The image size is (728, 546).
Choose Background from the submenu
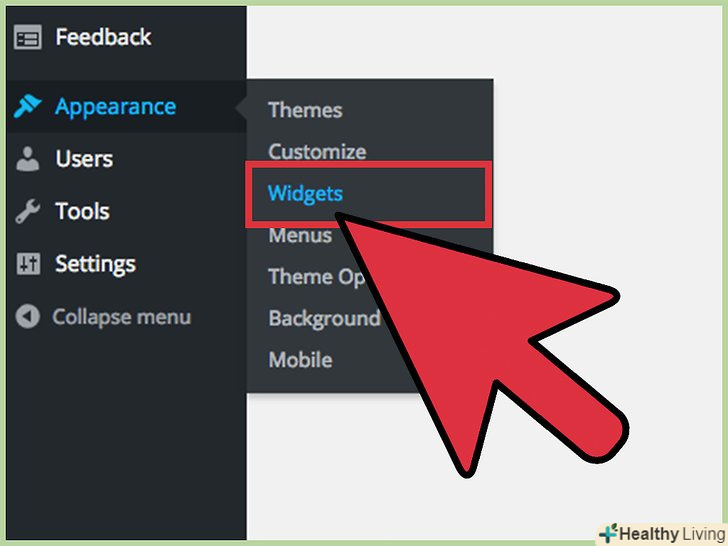(324, 318)
